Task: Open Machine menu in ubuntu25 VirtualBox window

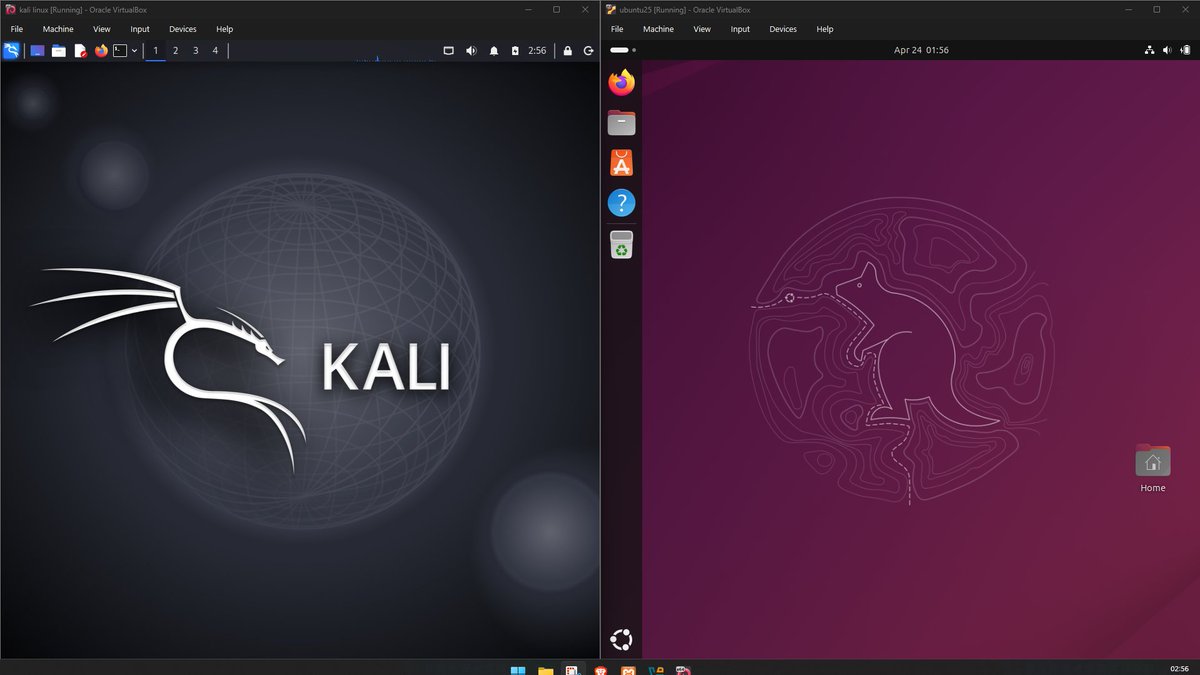Action: tap(658, 29)
